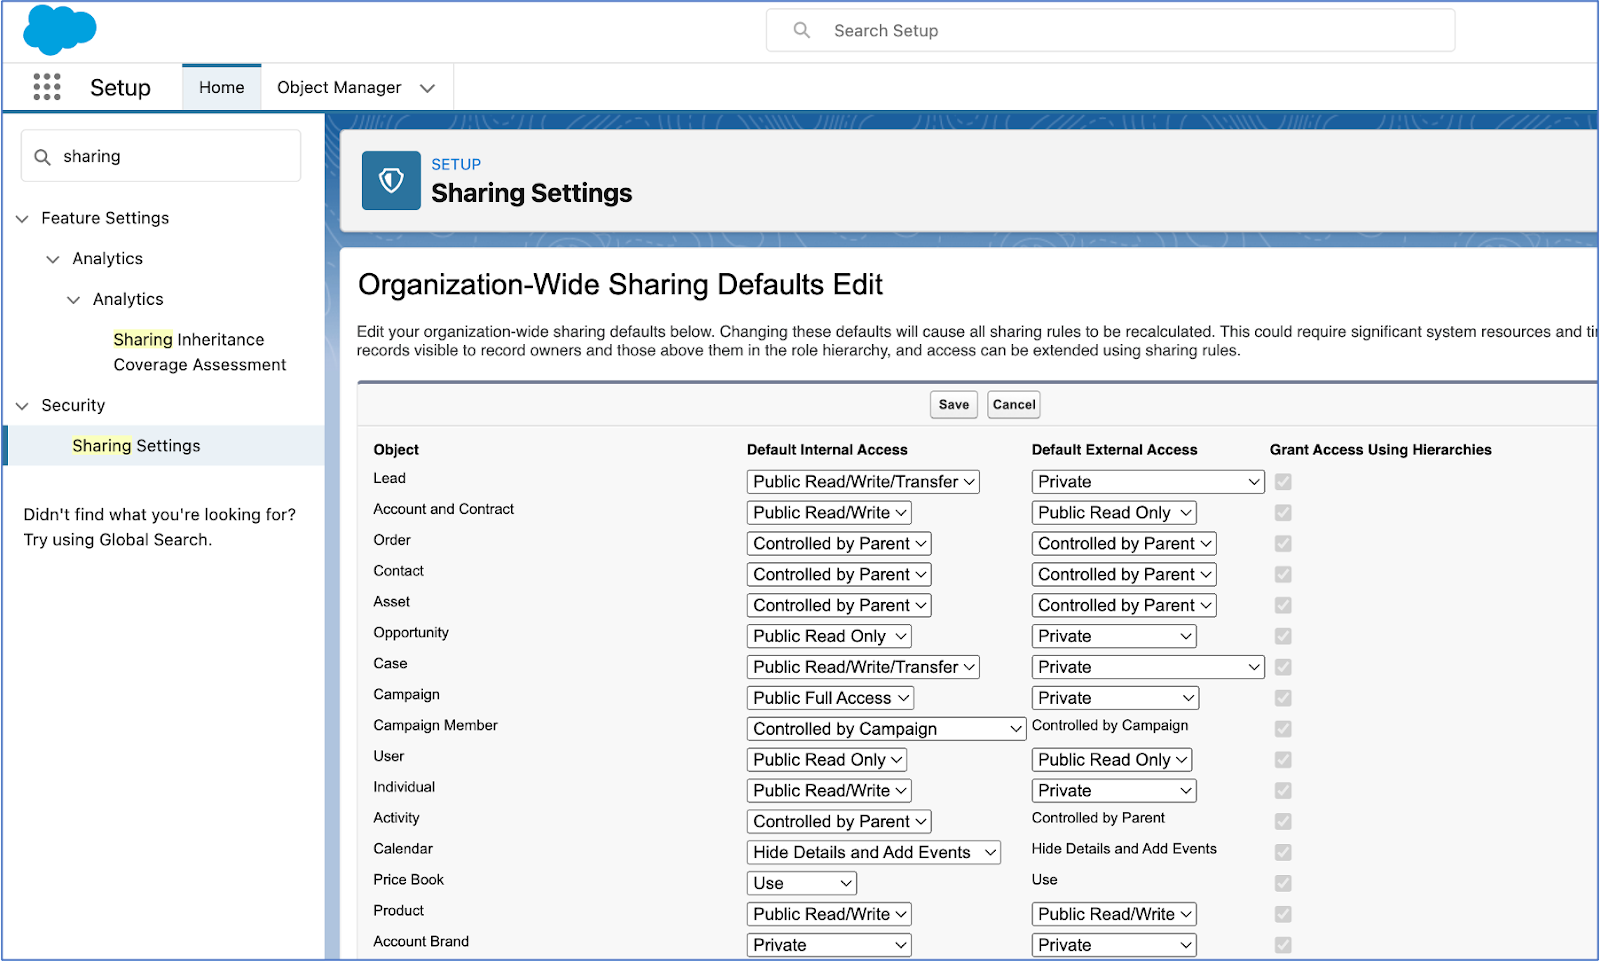This screenshot has height=961, width=1600.
Task: Select the Home tab
Action: pos(221,87)
